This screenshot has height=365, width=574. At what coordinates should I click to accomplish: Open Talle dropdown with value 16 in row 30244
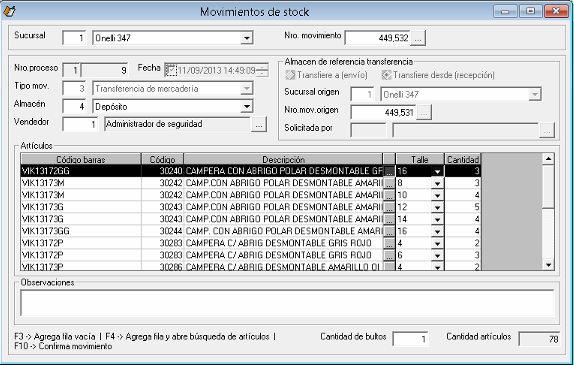pyautogui.click(x=437, y=231)
